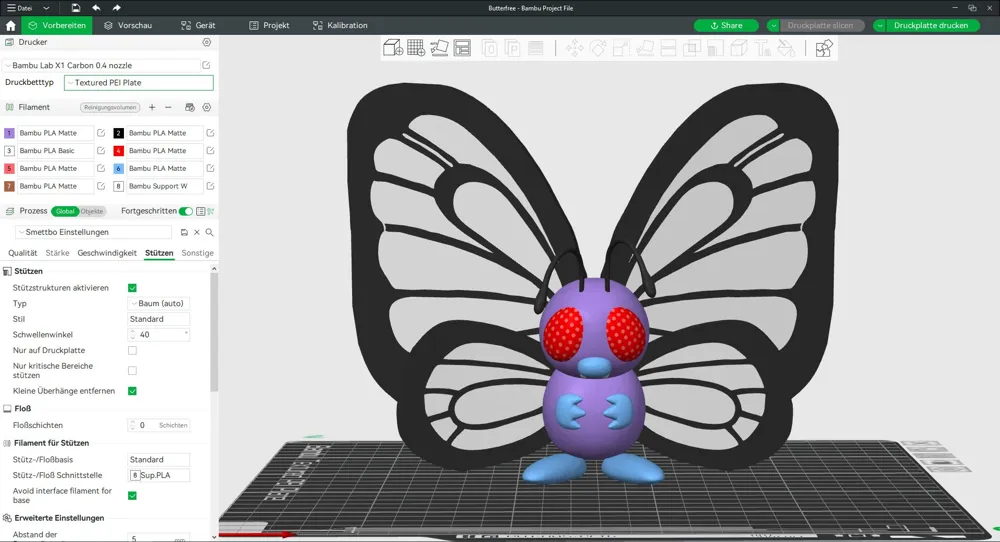This screenshot has height=542, width=1000.
Task: Switch to the Kalibration tab
Action: tap(340, 26)
